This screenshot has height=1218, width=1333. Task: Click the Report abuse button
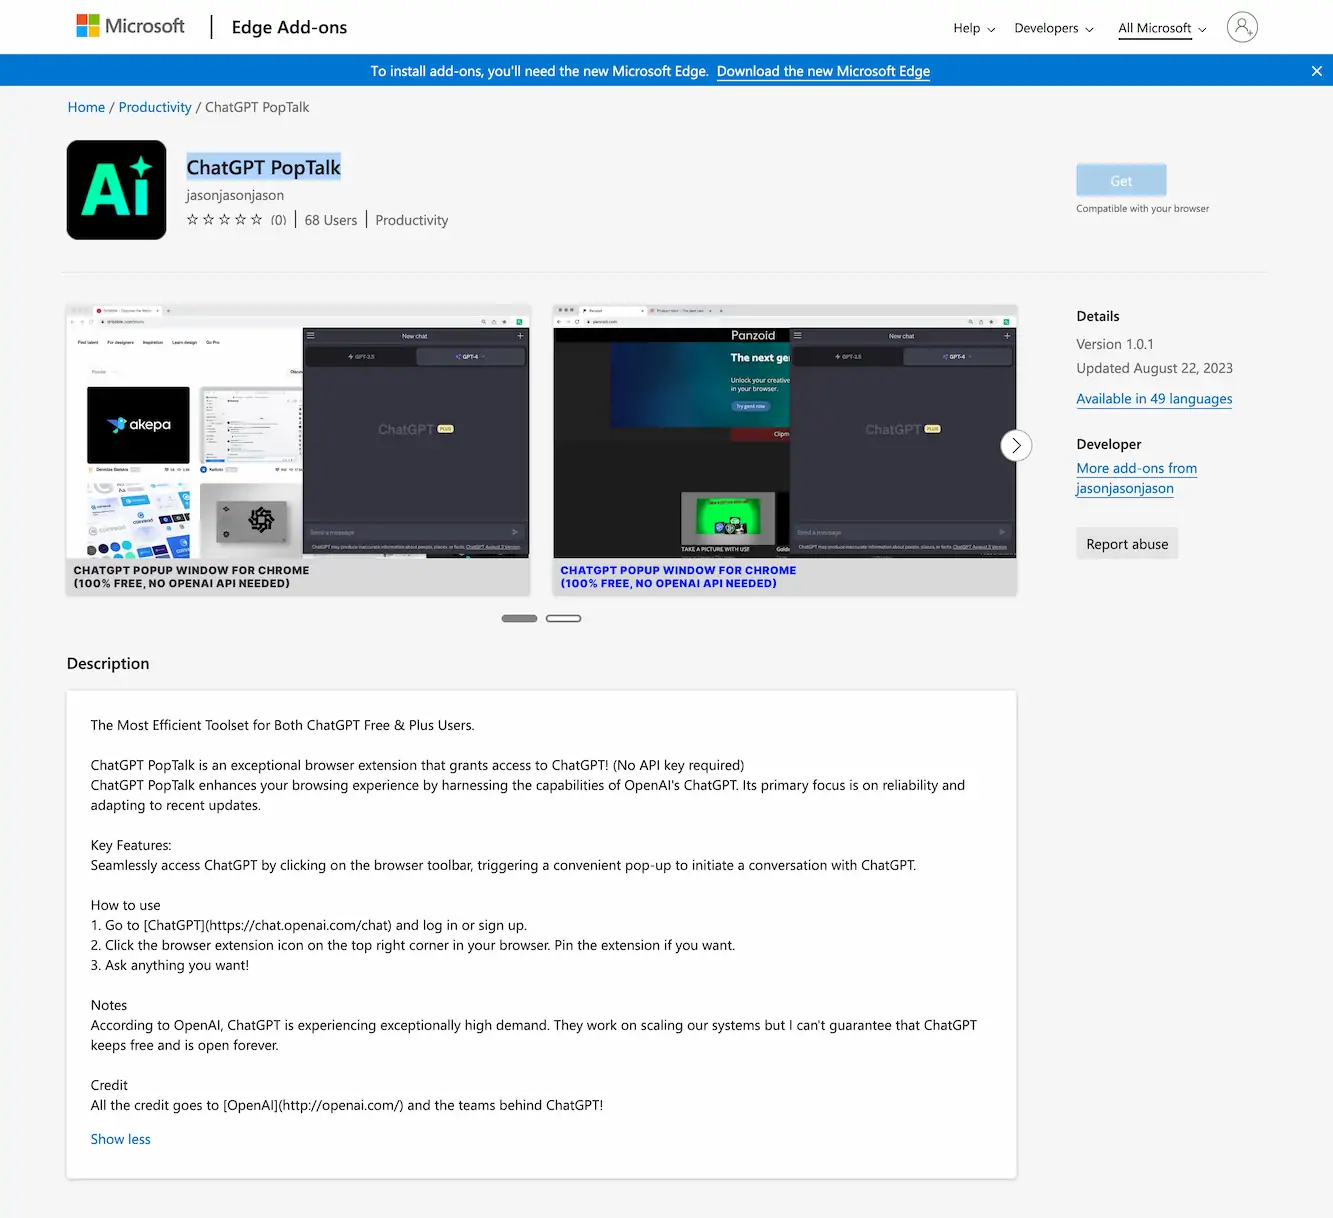tap(1127, 544)
